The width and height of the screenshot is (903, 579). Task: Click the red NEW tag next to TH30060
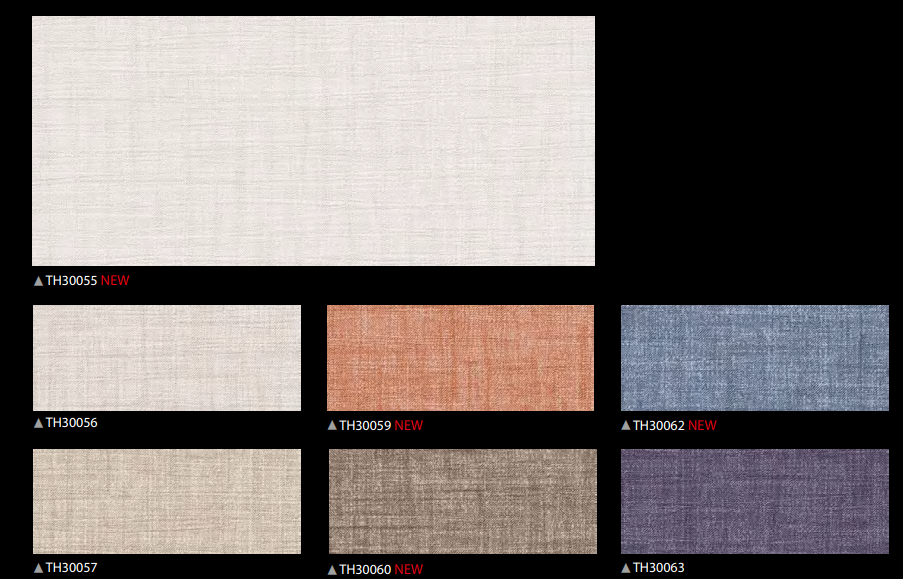tap(409, 569)
